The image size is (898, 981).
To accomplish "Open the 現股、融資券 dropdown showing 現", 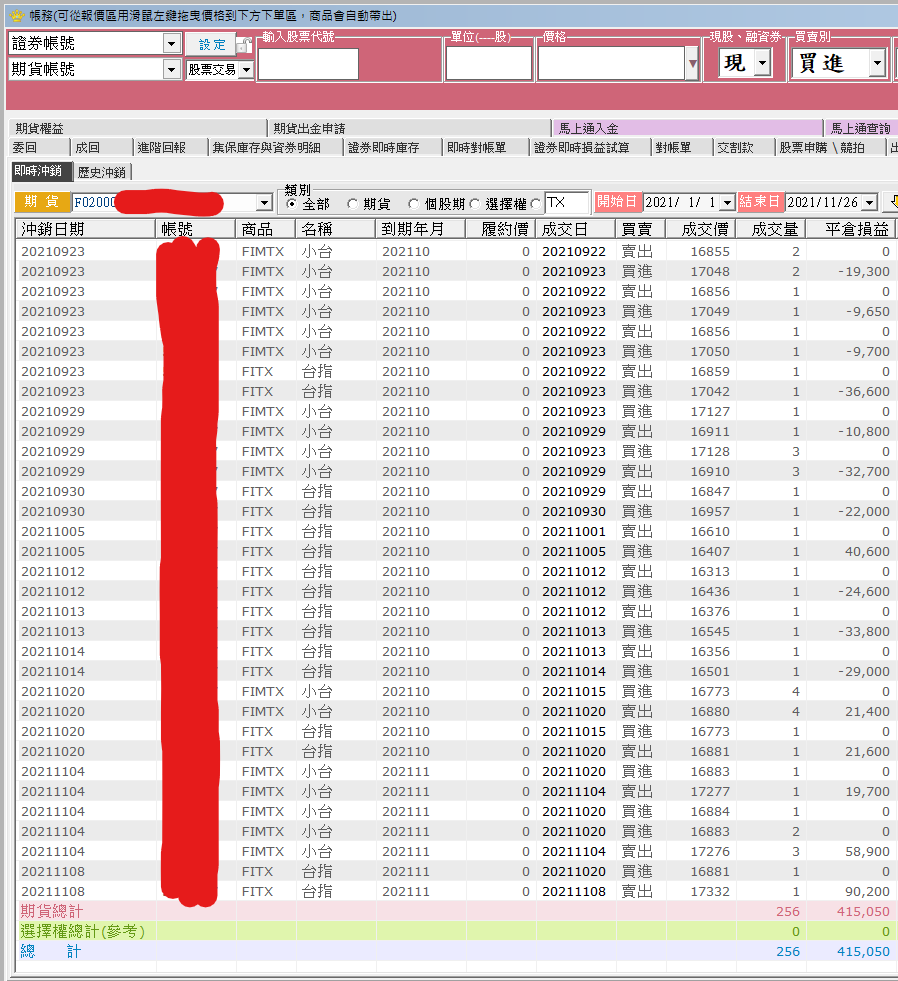I will click(x=762, y=63).
